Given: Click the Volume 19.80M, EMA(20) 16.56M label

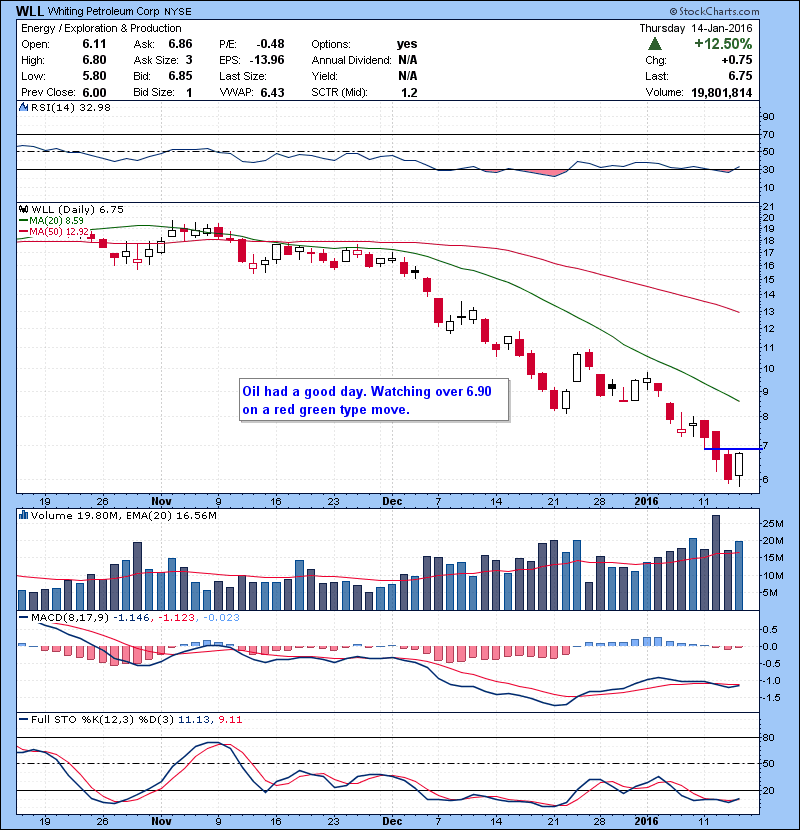Looking at the screenshot, I should [x=124, y=516].
